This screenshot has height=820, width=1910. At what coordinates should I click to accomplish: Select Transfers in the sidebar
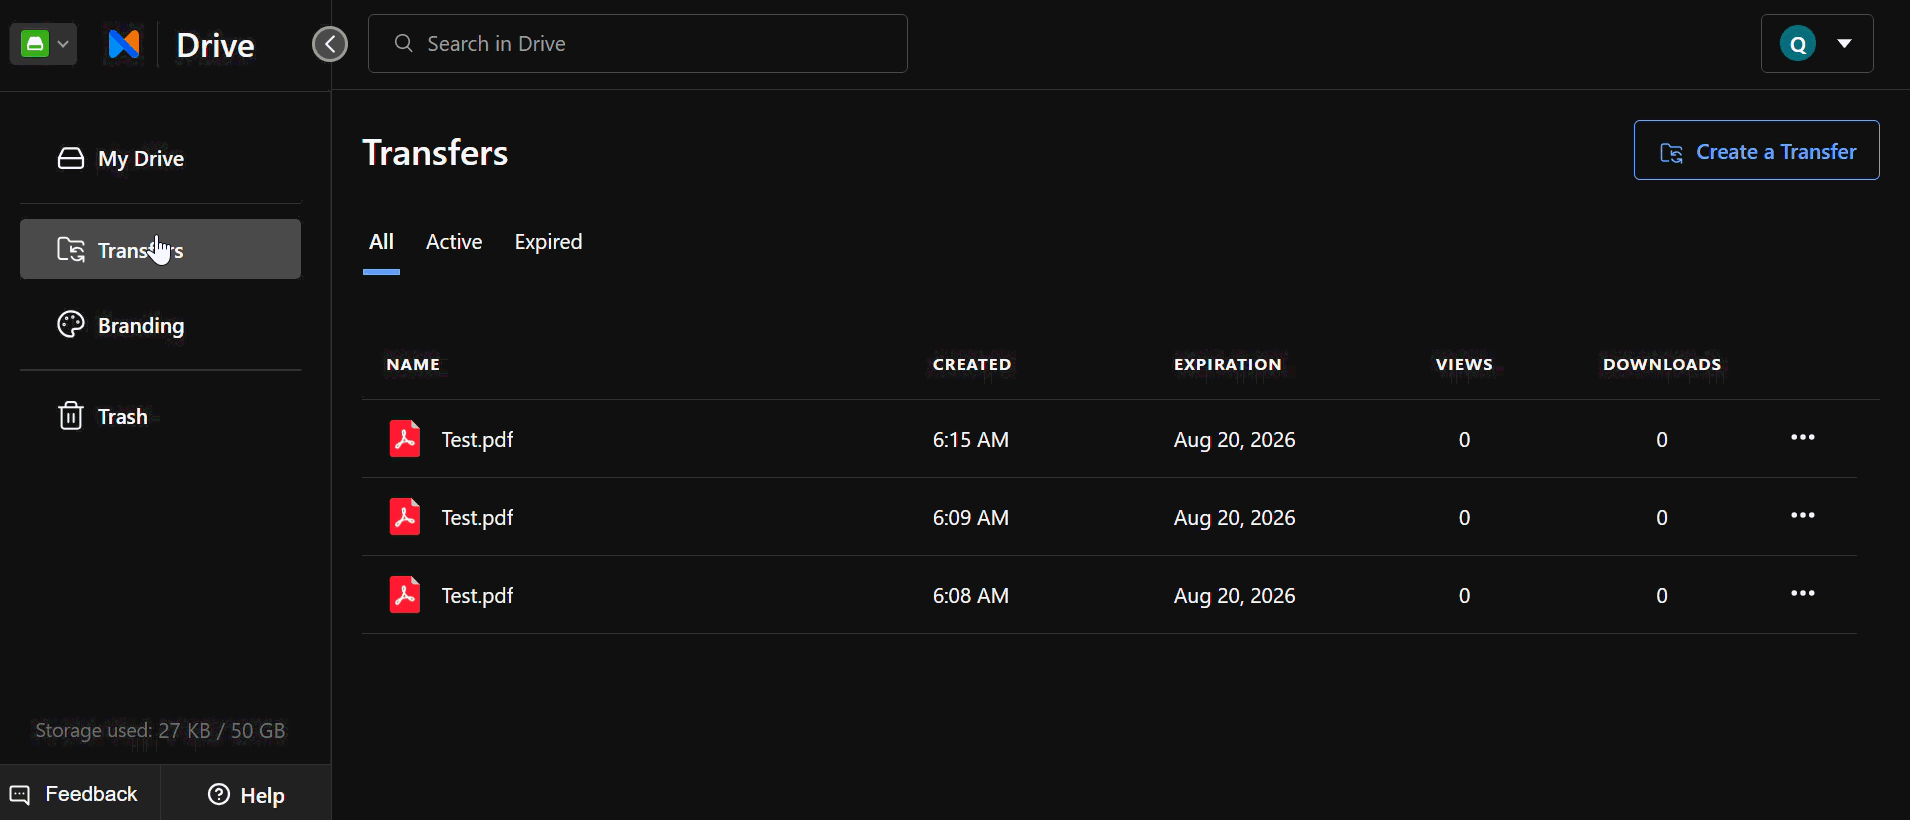point(160,249)
